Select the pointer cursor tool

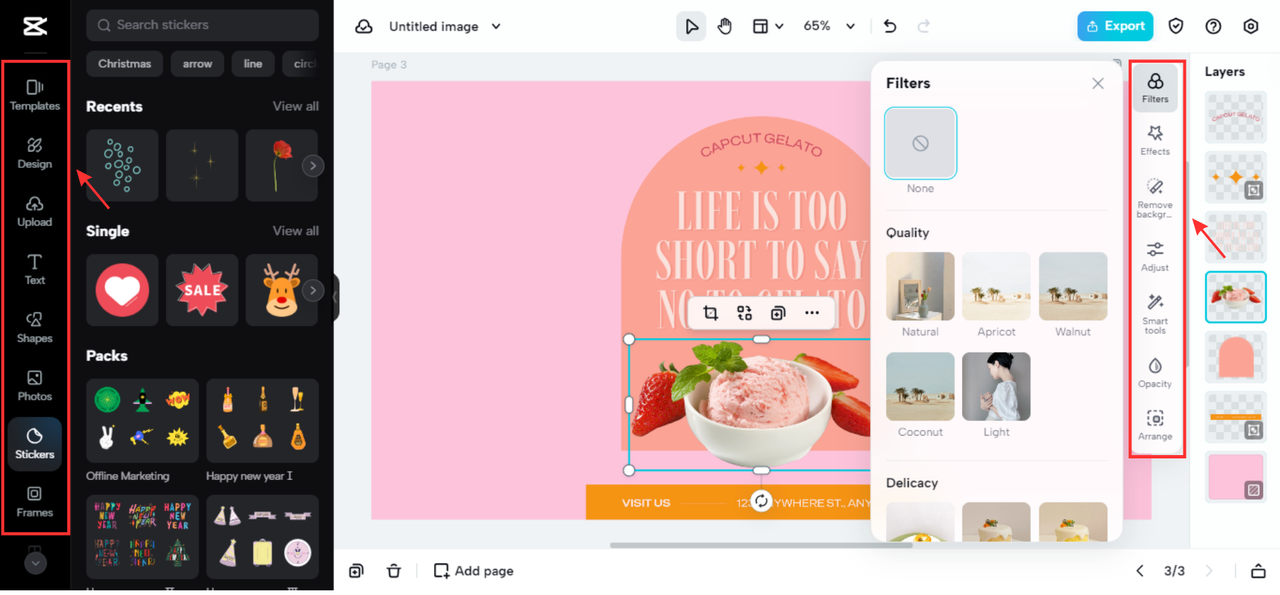coord(691,26)
